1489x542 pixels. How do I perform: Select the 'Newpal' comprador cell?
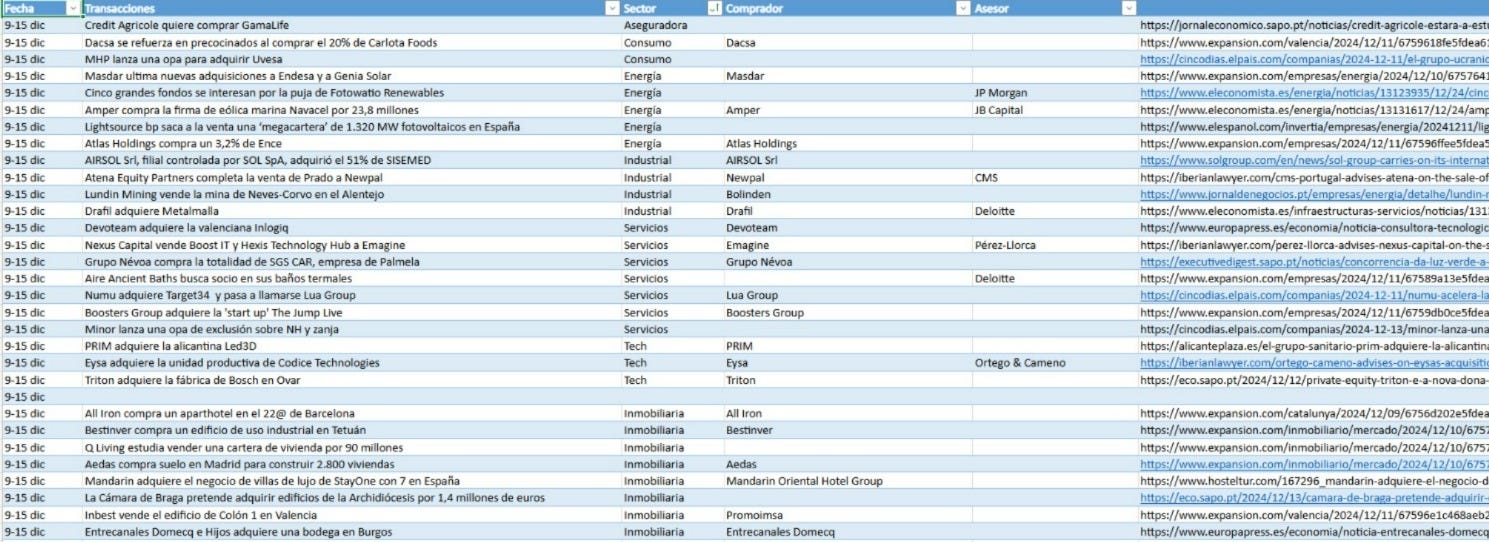[x=847, y=177]
